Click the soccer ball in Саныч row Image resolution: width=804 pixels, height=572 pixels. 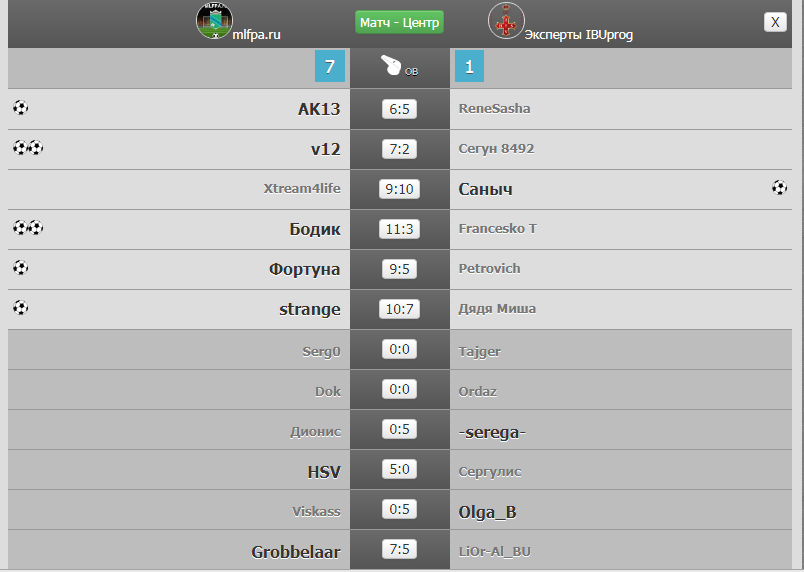tap(779, 188)
